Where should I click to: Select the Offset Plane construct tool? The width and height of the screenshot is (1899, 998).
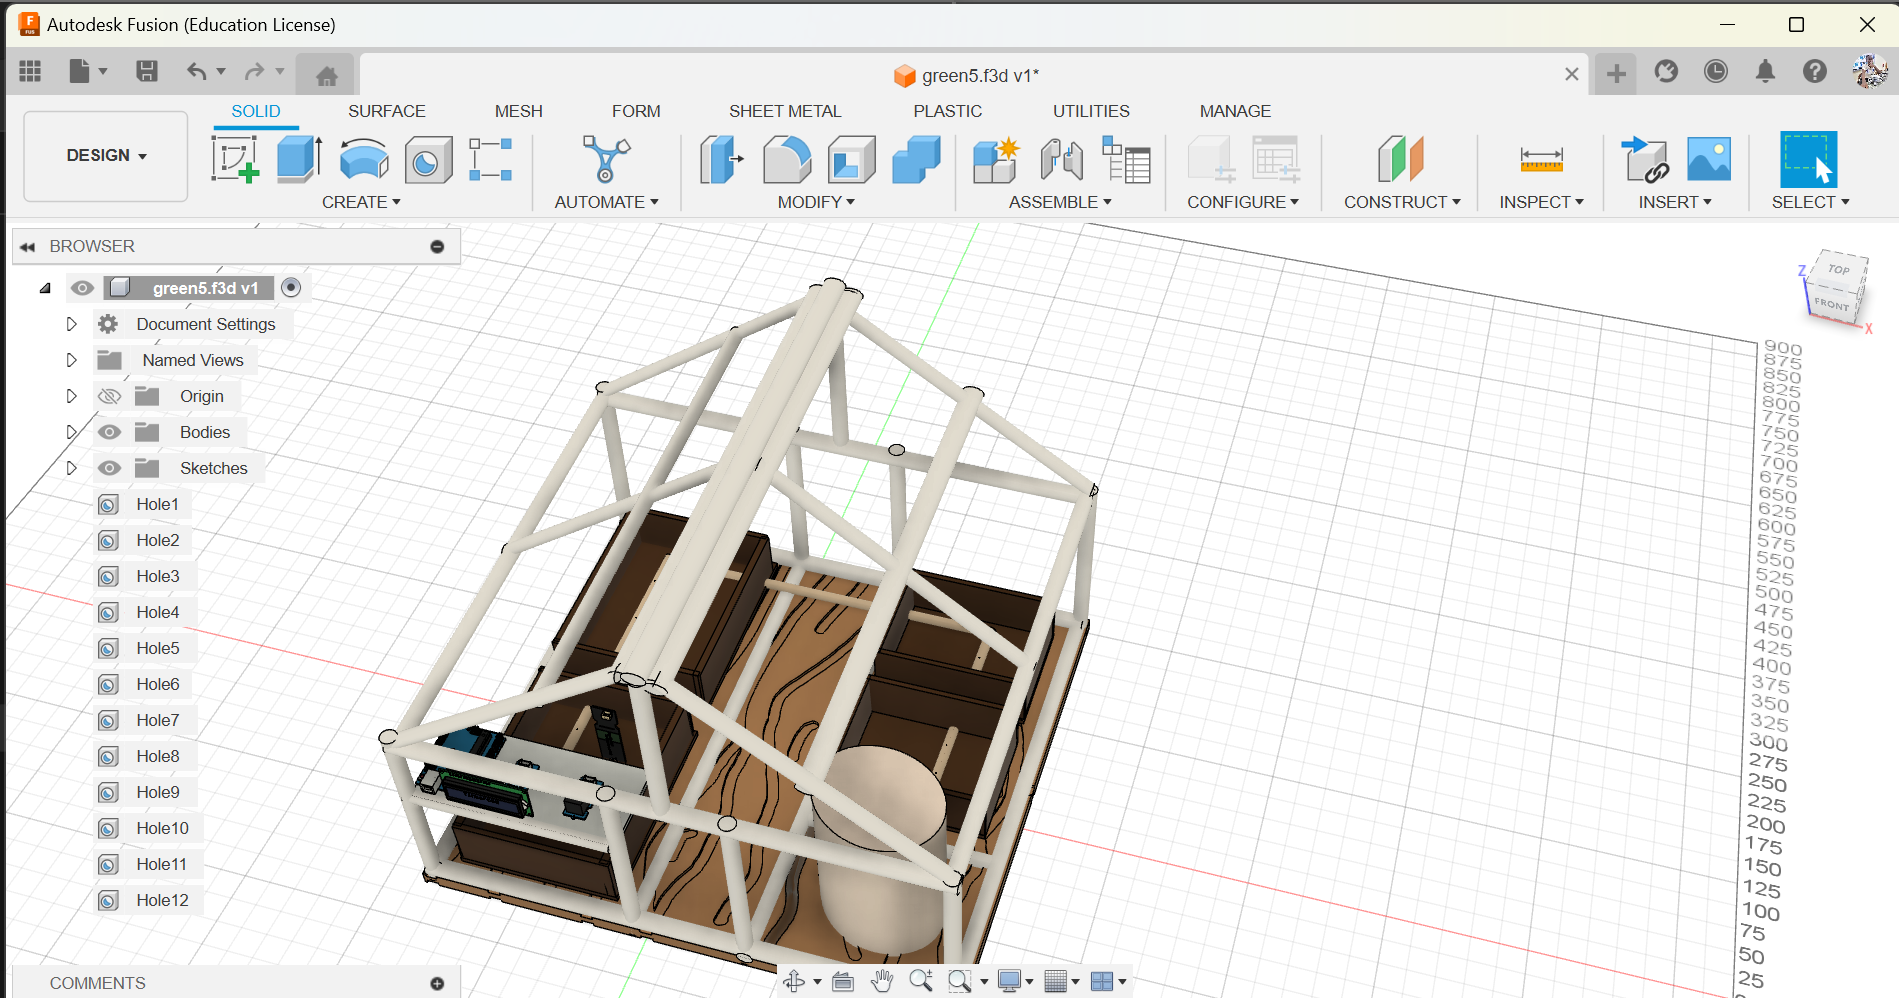[x=1401, y=159]
